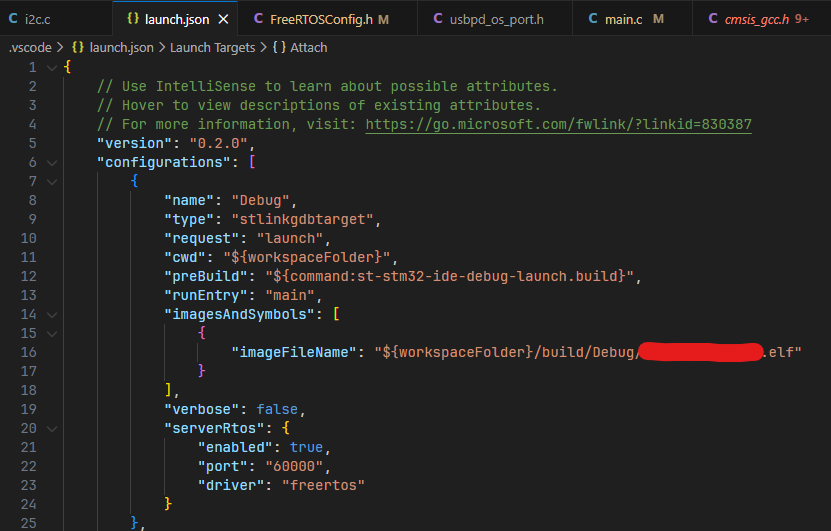Collapse the configurations array at line 6
This screenshot has height=531, width=831.
[x=52, y=163]
